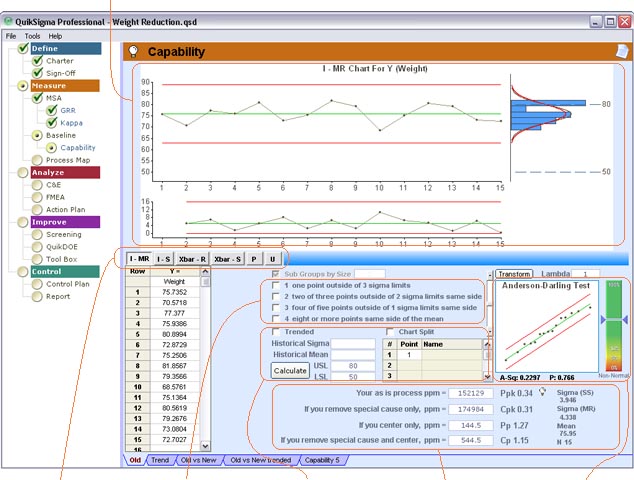Screen dimensions: 634x480
Task: Click the status icon beside Measure
Action: (x=23, y=86)
